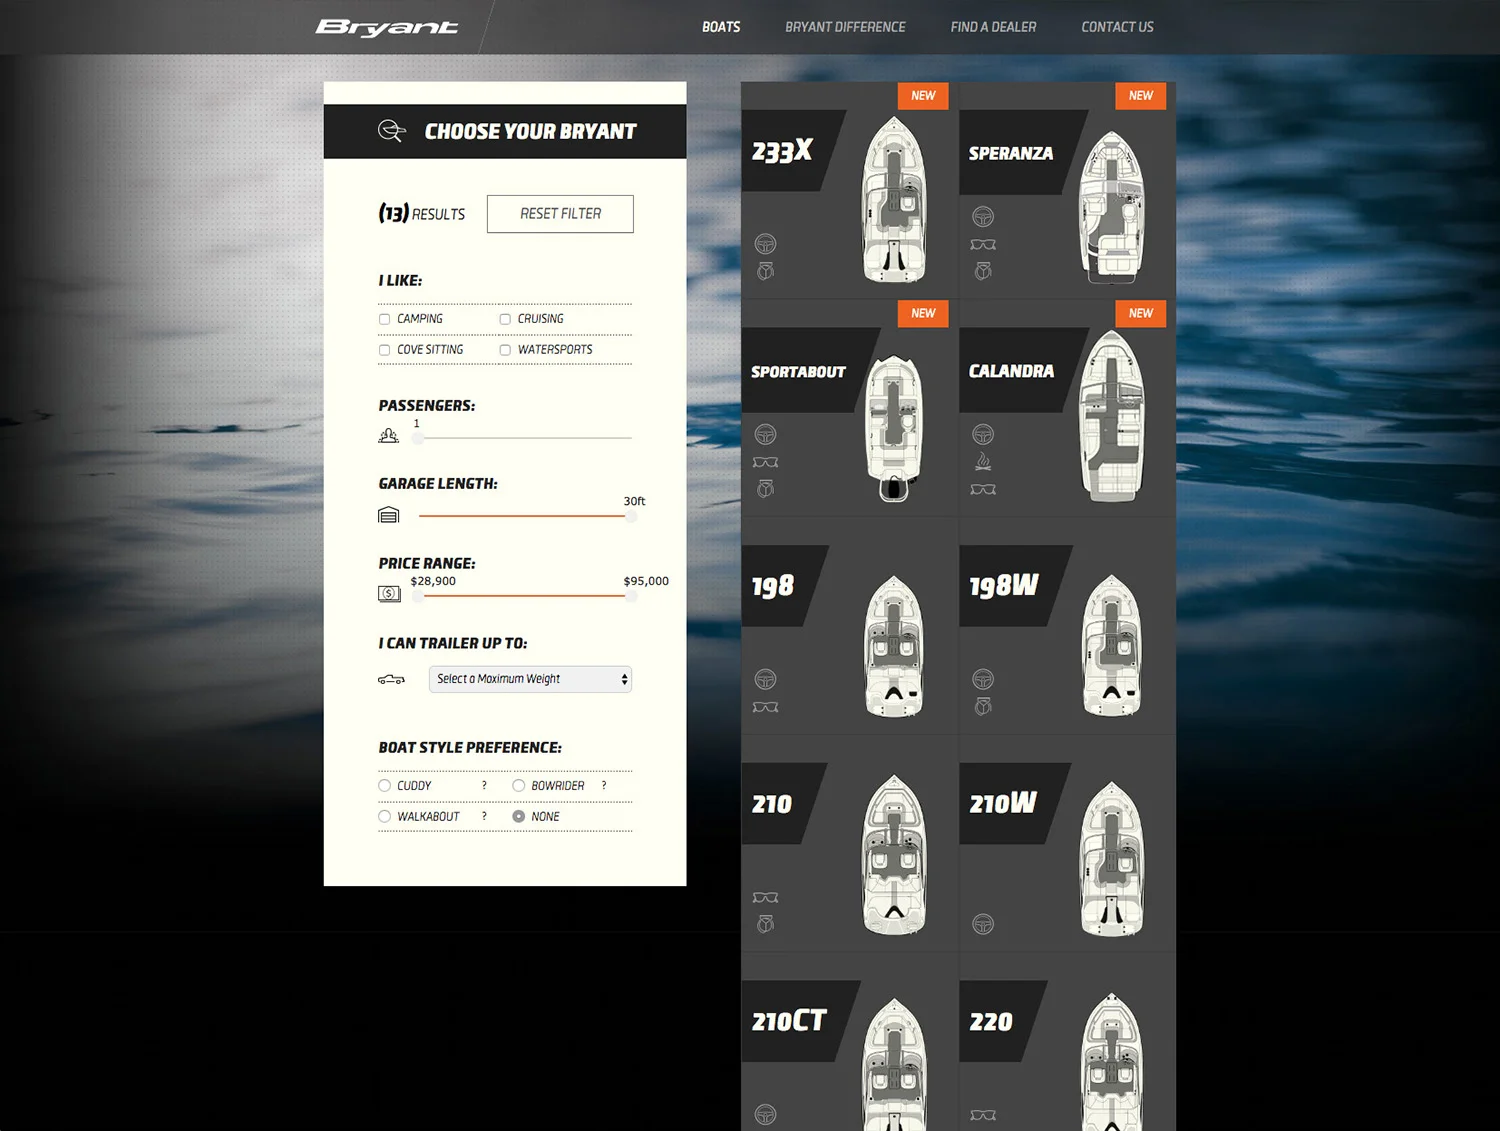
Task: Open the 210 boat image
Action: 894,855
